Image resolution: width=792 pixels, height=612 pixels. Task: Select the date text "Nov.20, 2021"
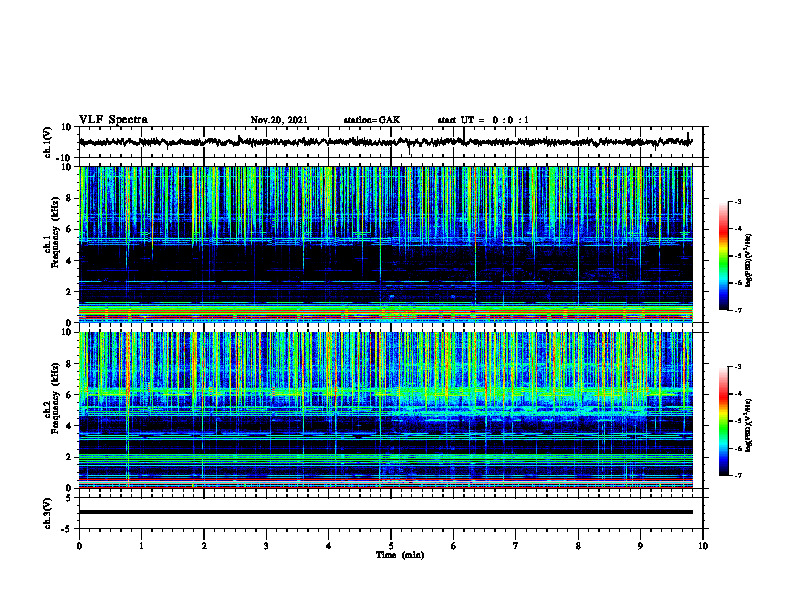click(x=279, y=120)
